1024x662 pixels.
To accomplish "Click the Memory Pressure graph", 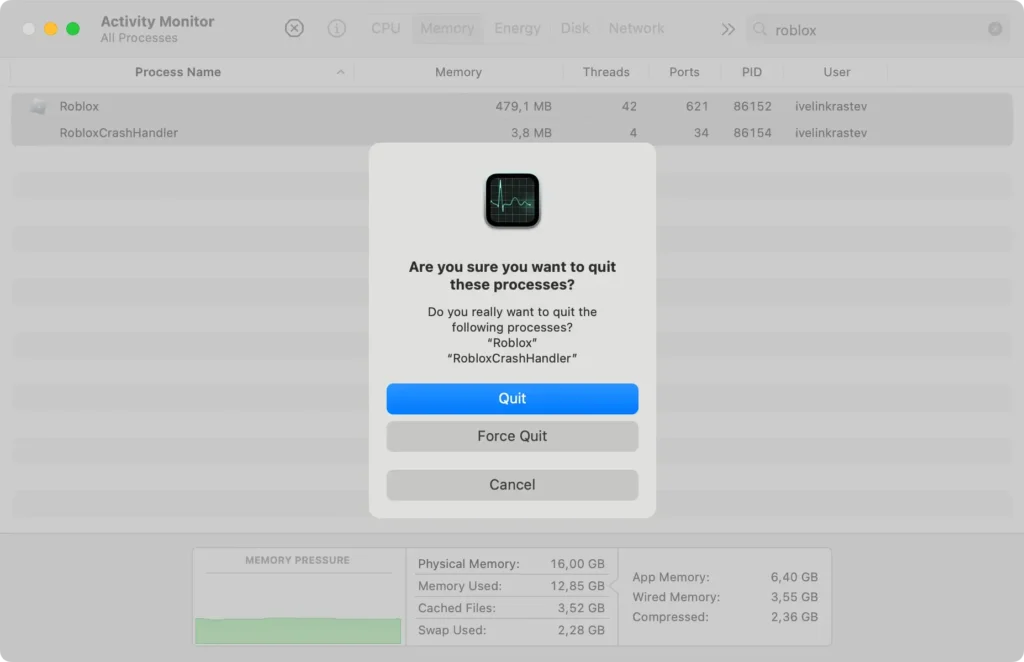I will [x=298, y=608].
